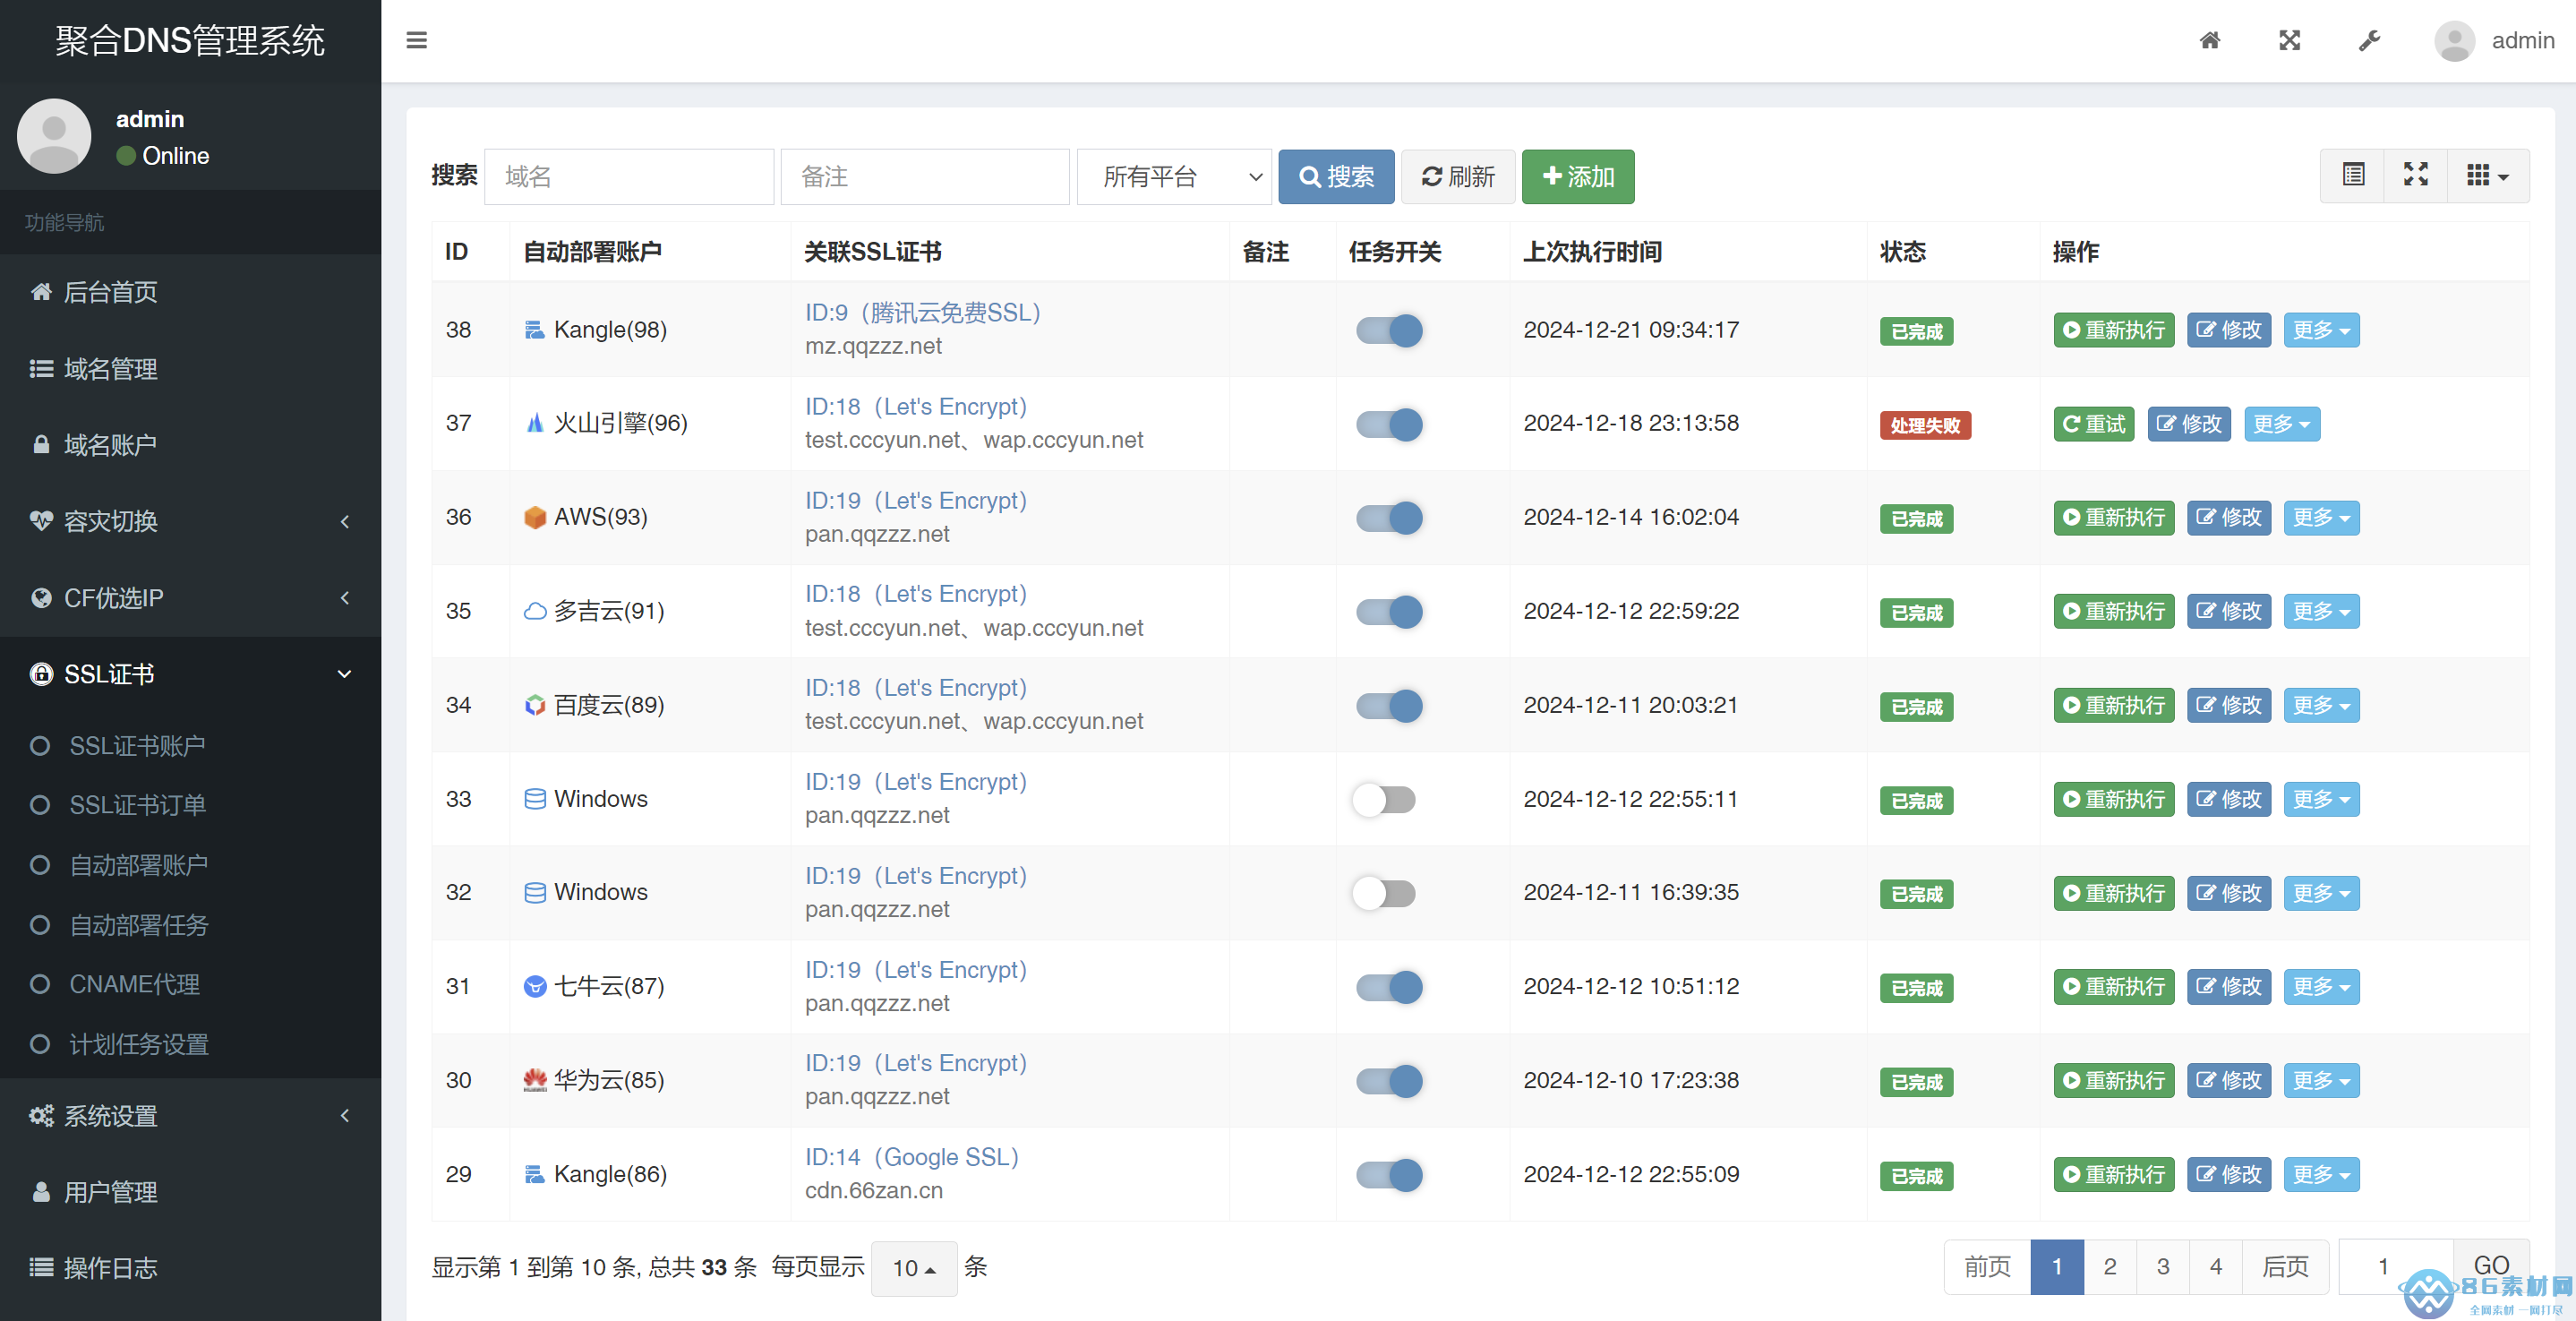
Task: Go to pagination page 3
Action: [x=2162, y=1267]
